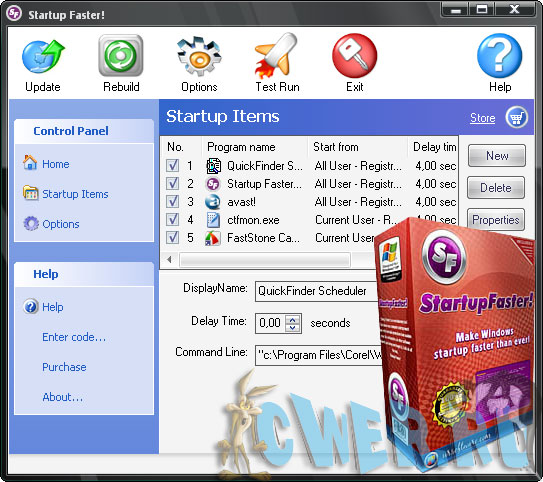Open Options via the gear toolbar icon

click(x=199, y=56)
